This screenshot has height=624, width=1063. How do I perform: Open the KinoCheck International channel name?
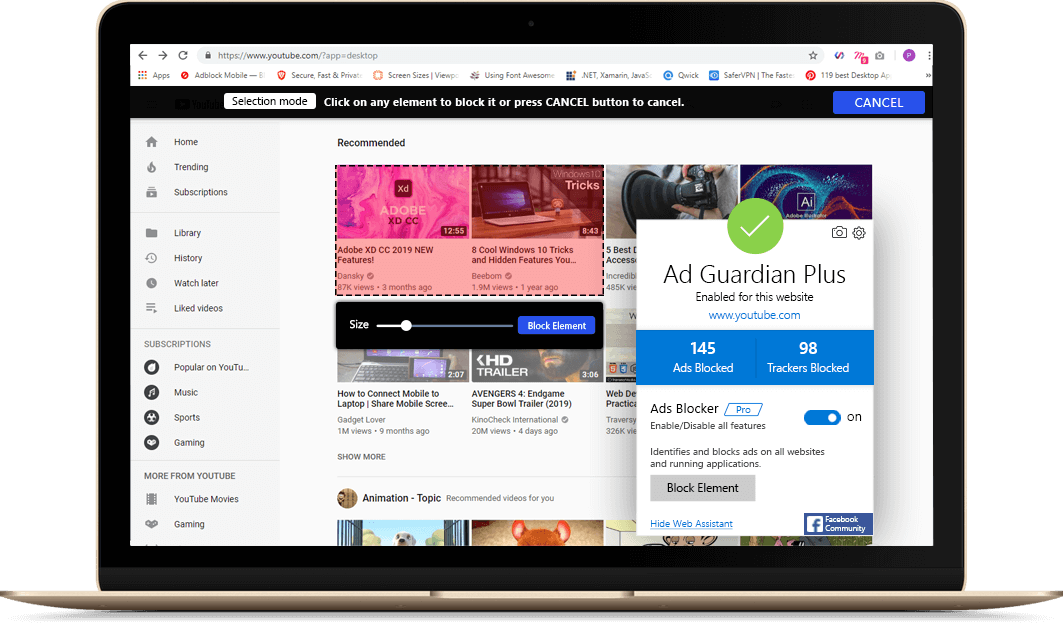tap(515, 420)
